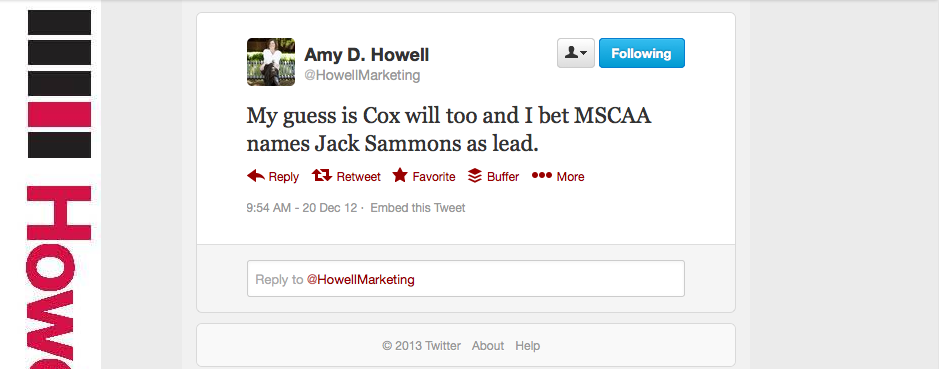Open the user actions person dropdown

tap(575, 53)
